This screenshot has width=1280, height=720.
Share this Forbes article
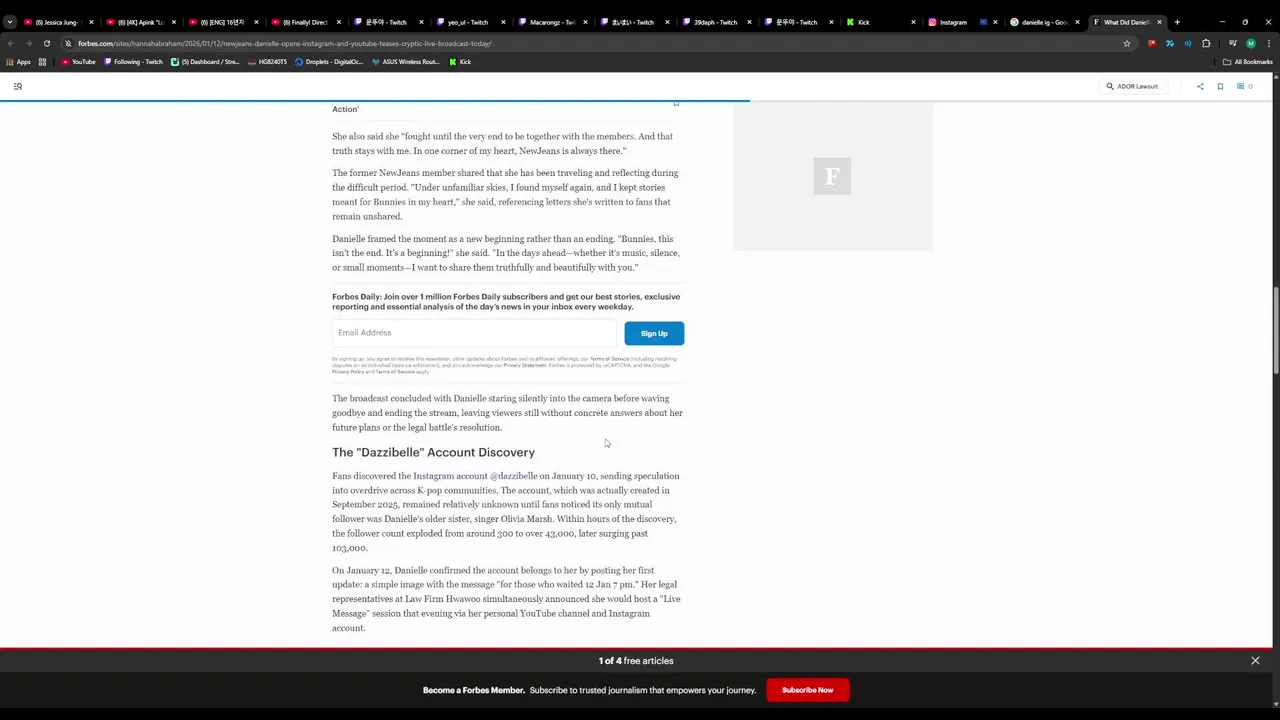point(1200,86)
